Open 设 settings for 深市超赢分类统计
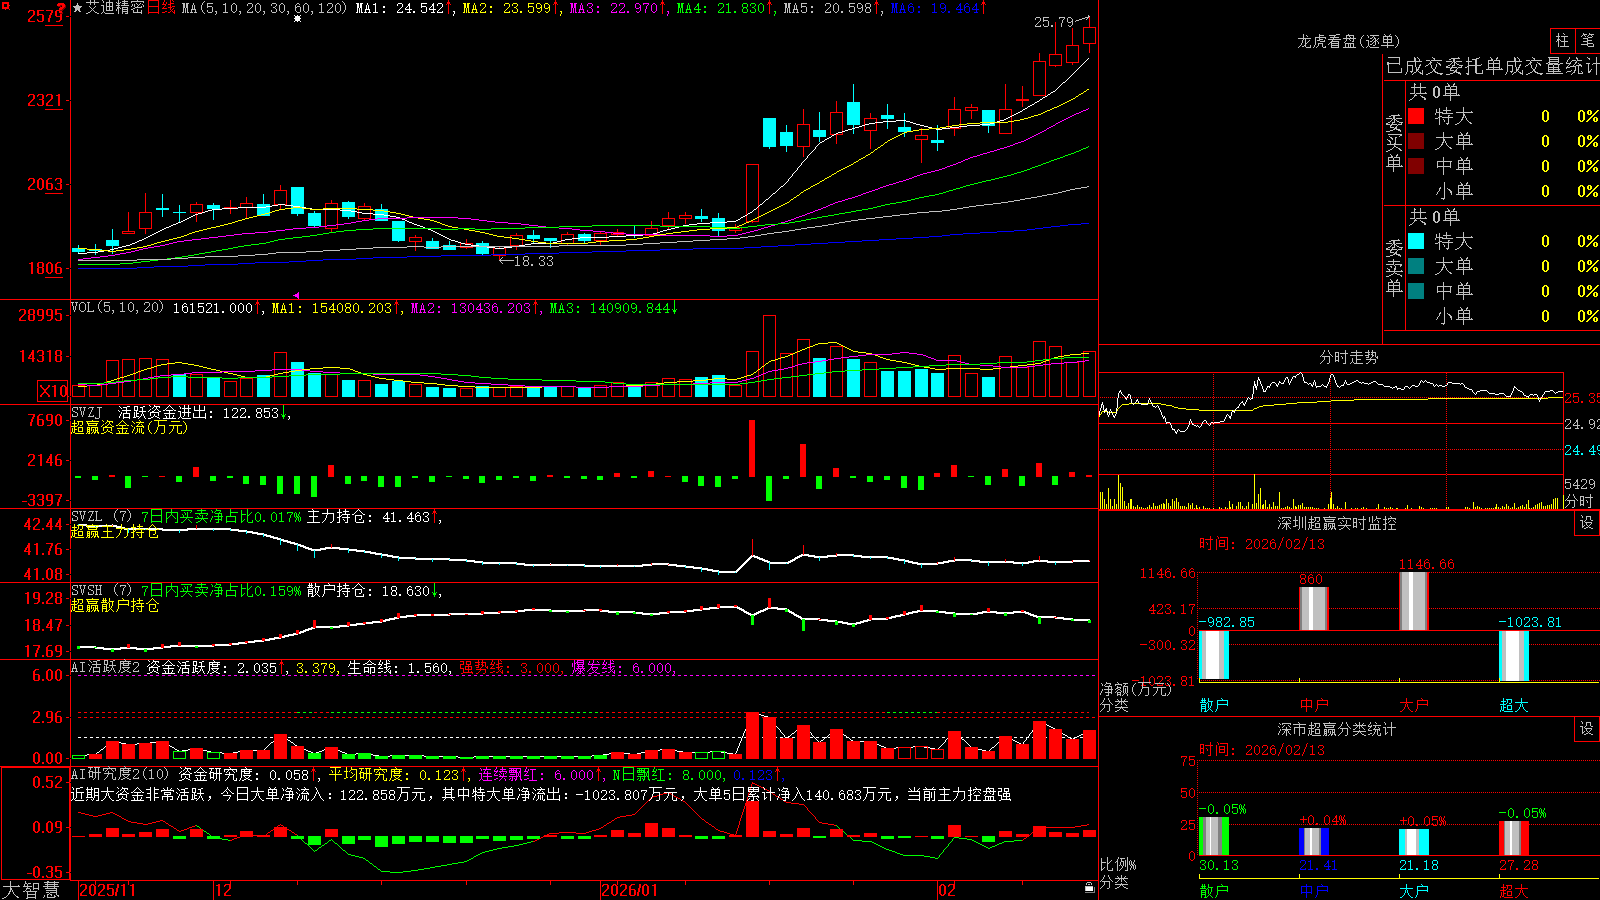 pos(1587,729)
